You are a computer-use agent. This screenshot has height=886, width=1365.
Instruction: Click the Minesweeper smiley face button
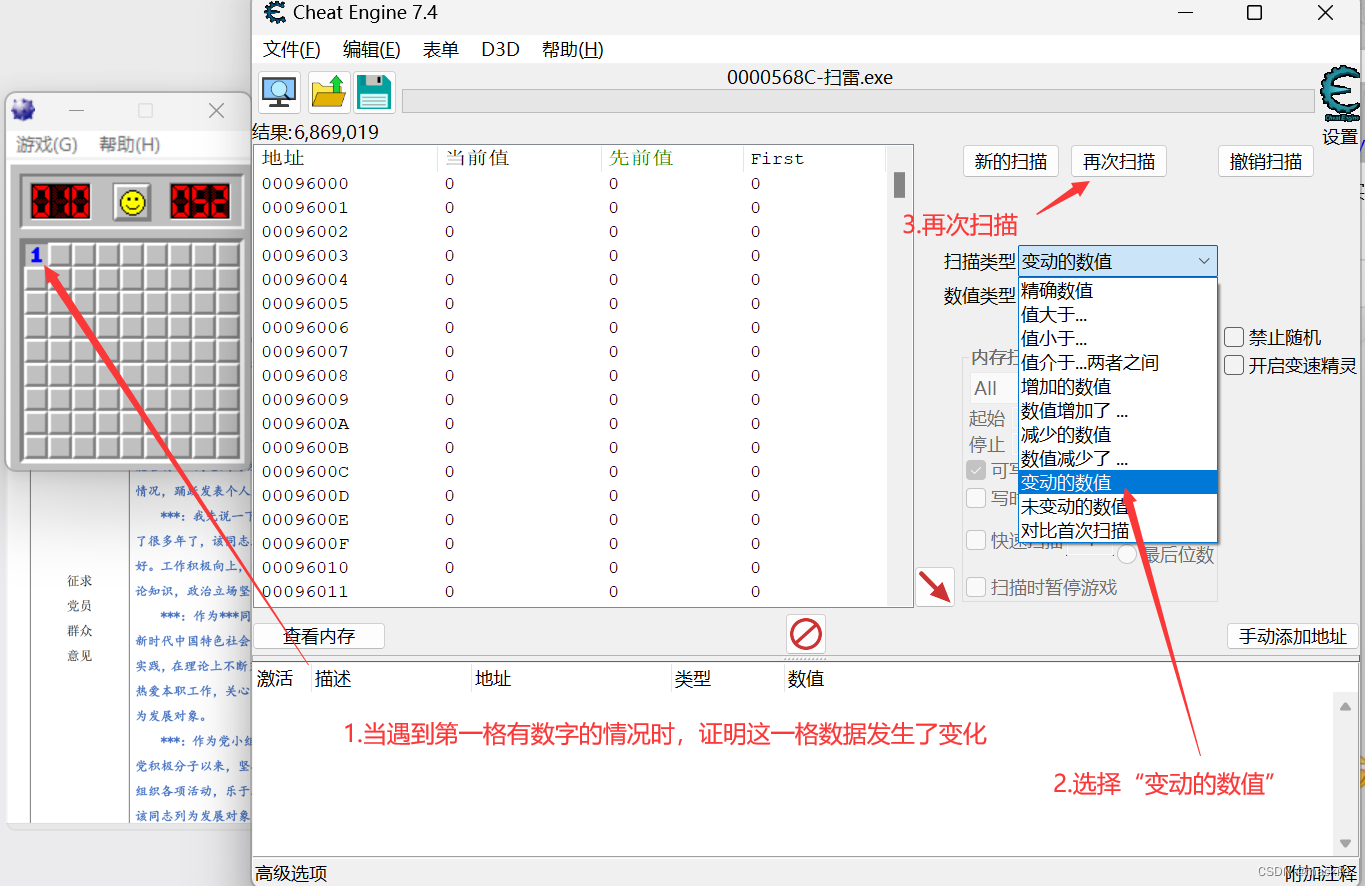pyautogui.click(x=131, y=202)
